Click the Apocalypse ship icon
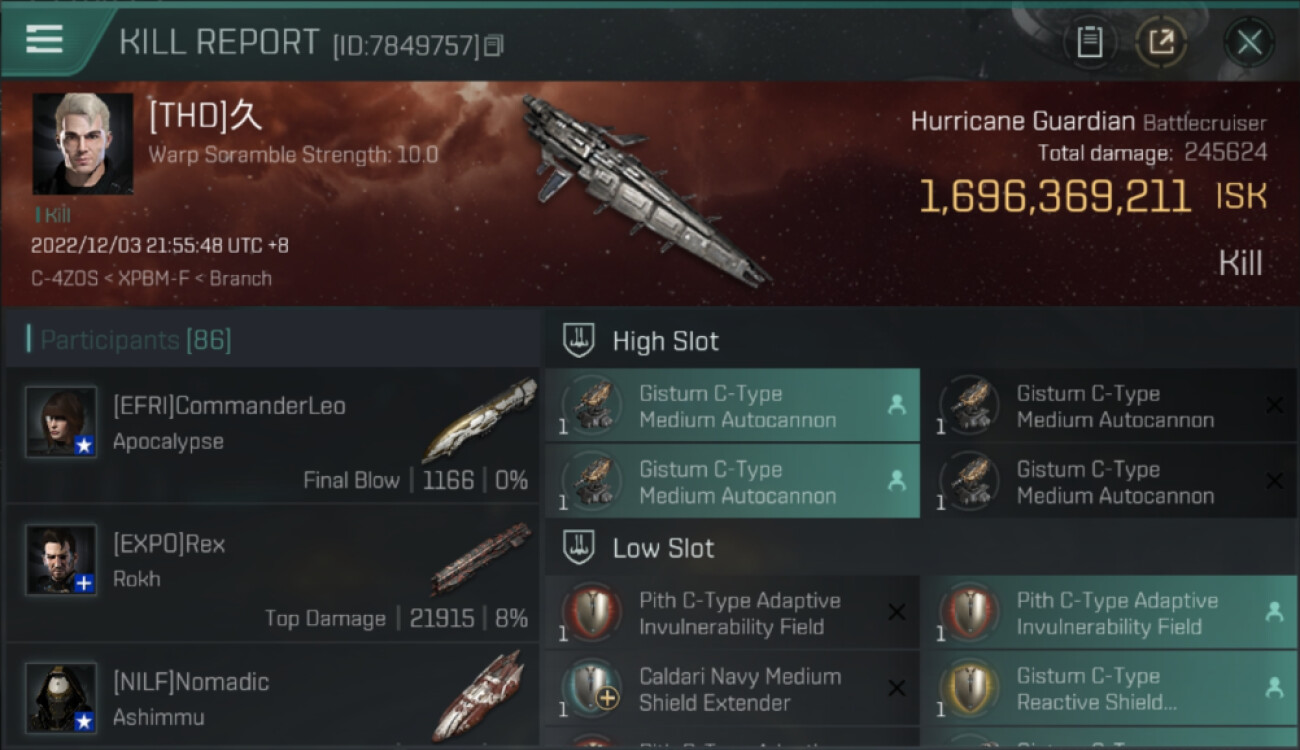The height and width of the screenshot is (750, 1300). click(x=480, y=420)
